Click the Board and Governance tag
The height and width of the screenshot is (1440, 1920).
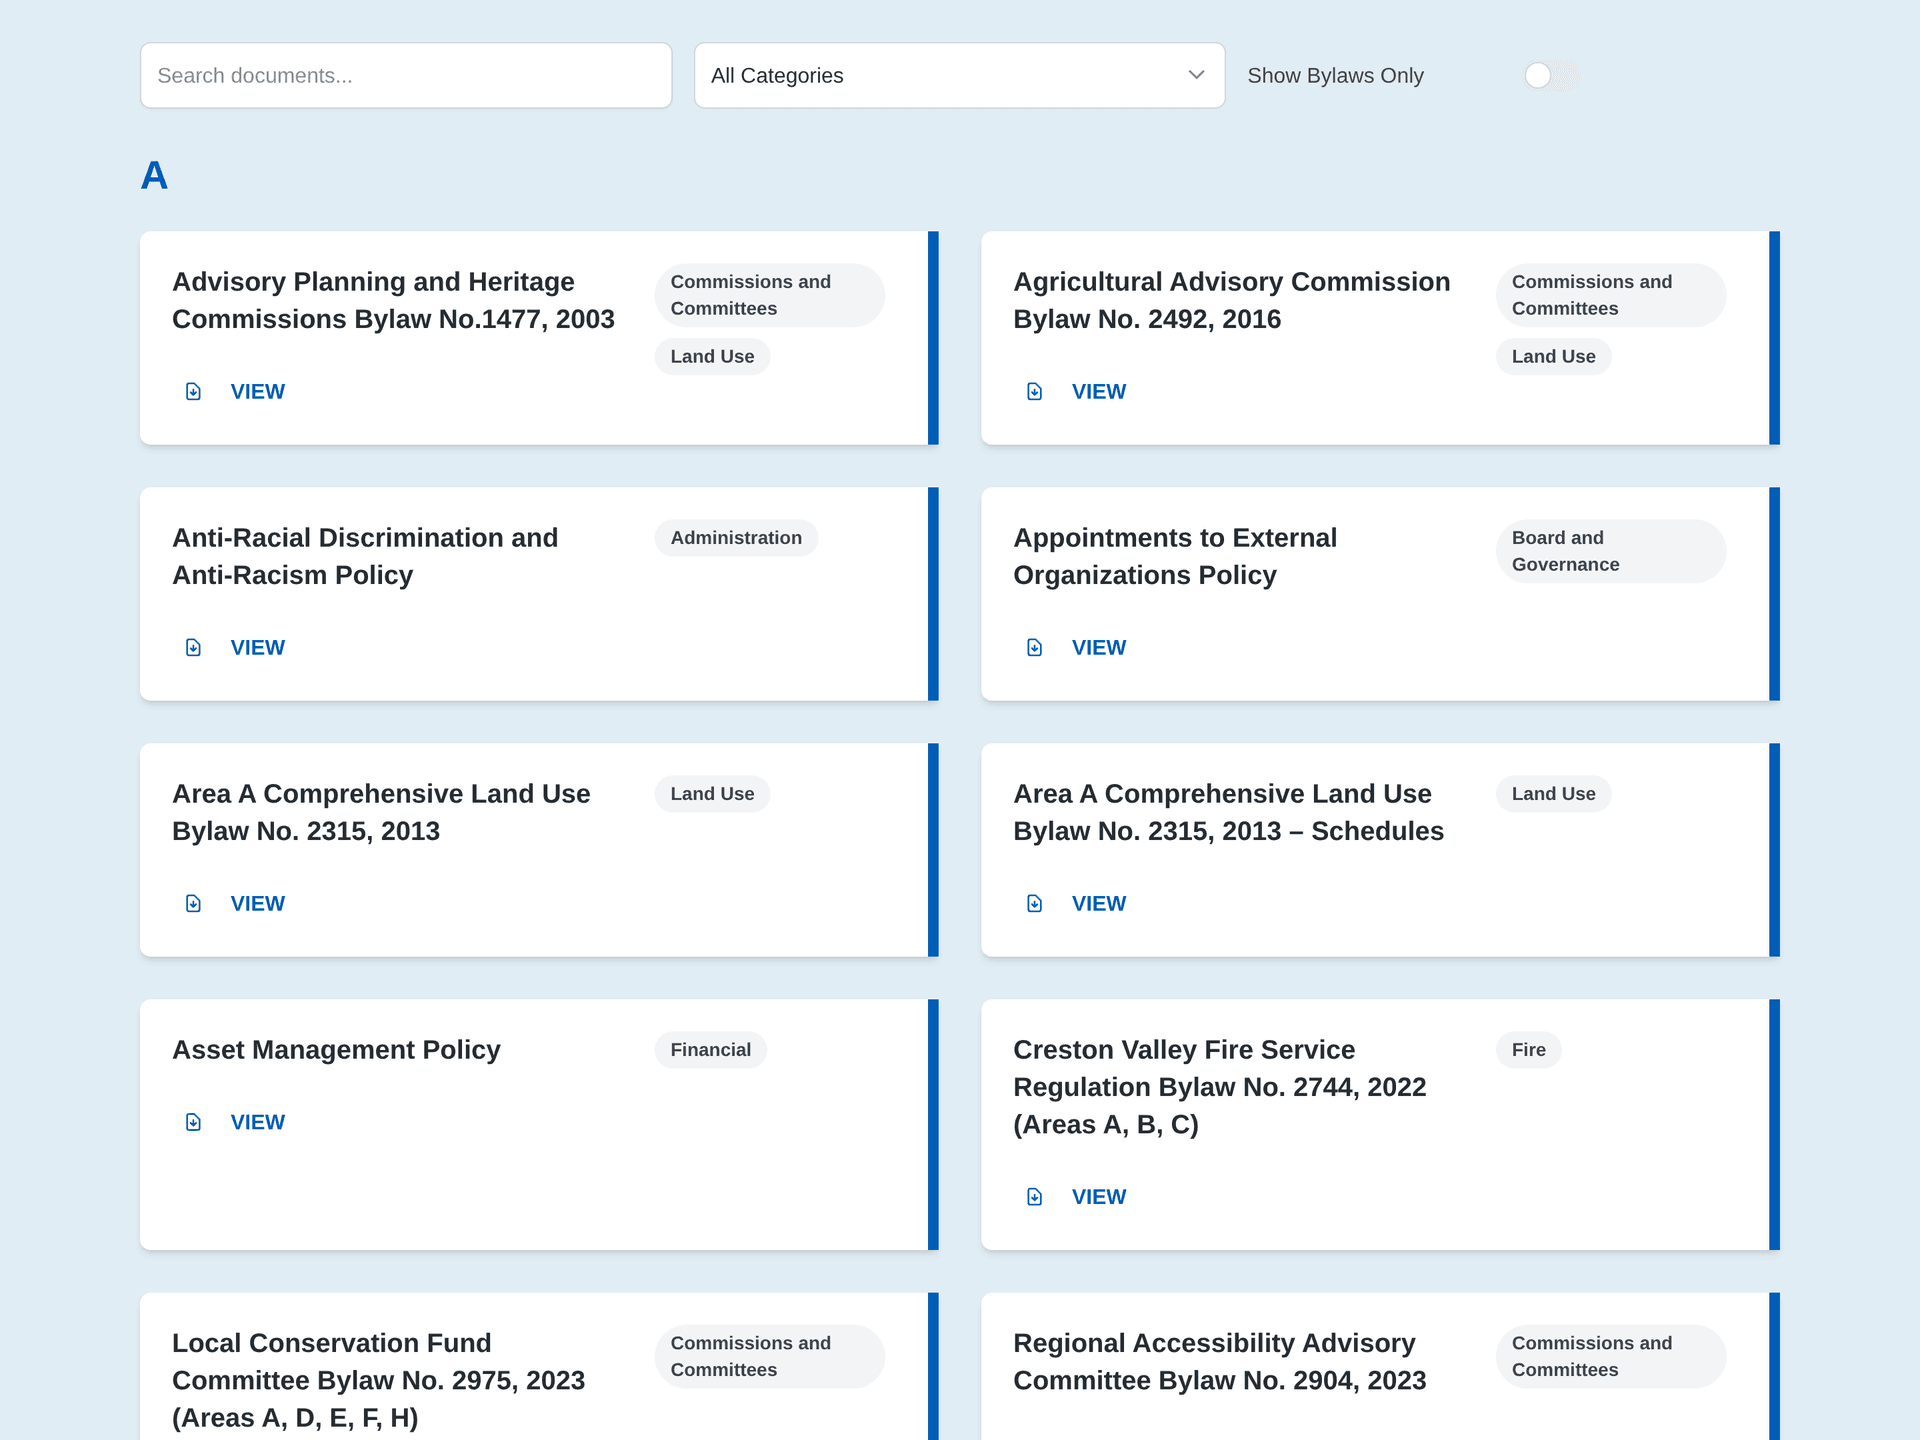tap(1610, 551)
